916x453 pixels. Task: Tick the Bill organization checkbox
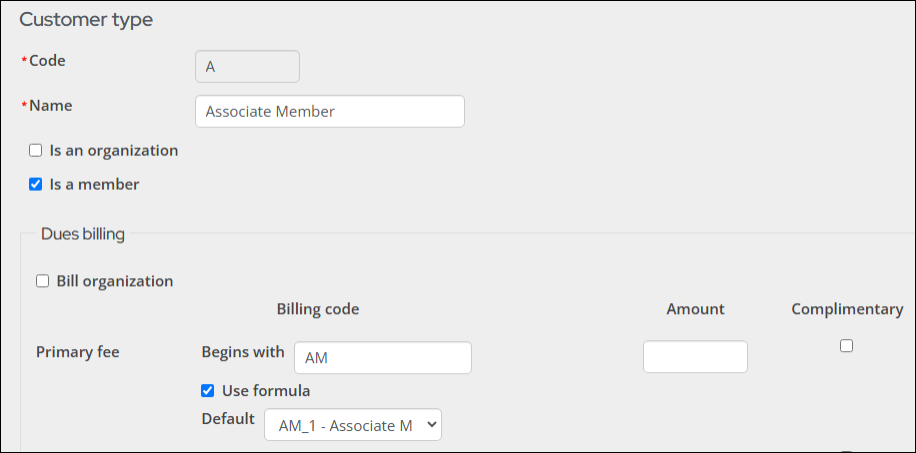[x=43, y=281]
